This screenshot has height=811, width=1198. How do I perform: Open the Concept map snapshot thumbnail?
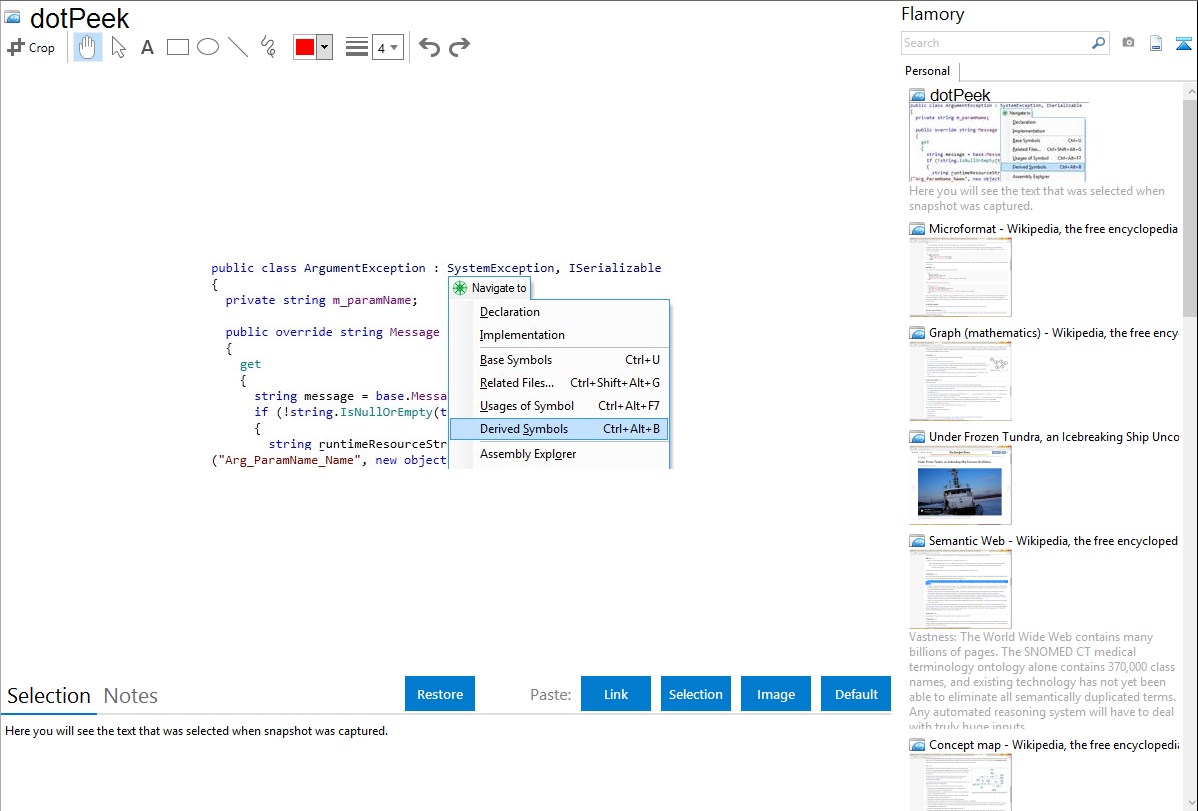tap(960, 783)
